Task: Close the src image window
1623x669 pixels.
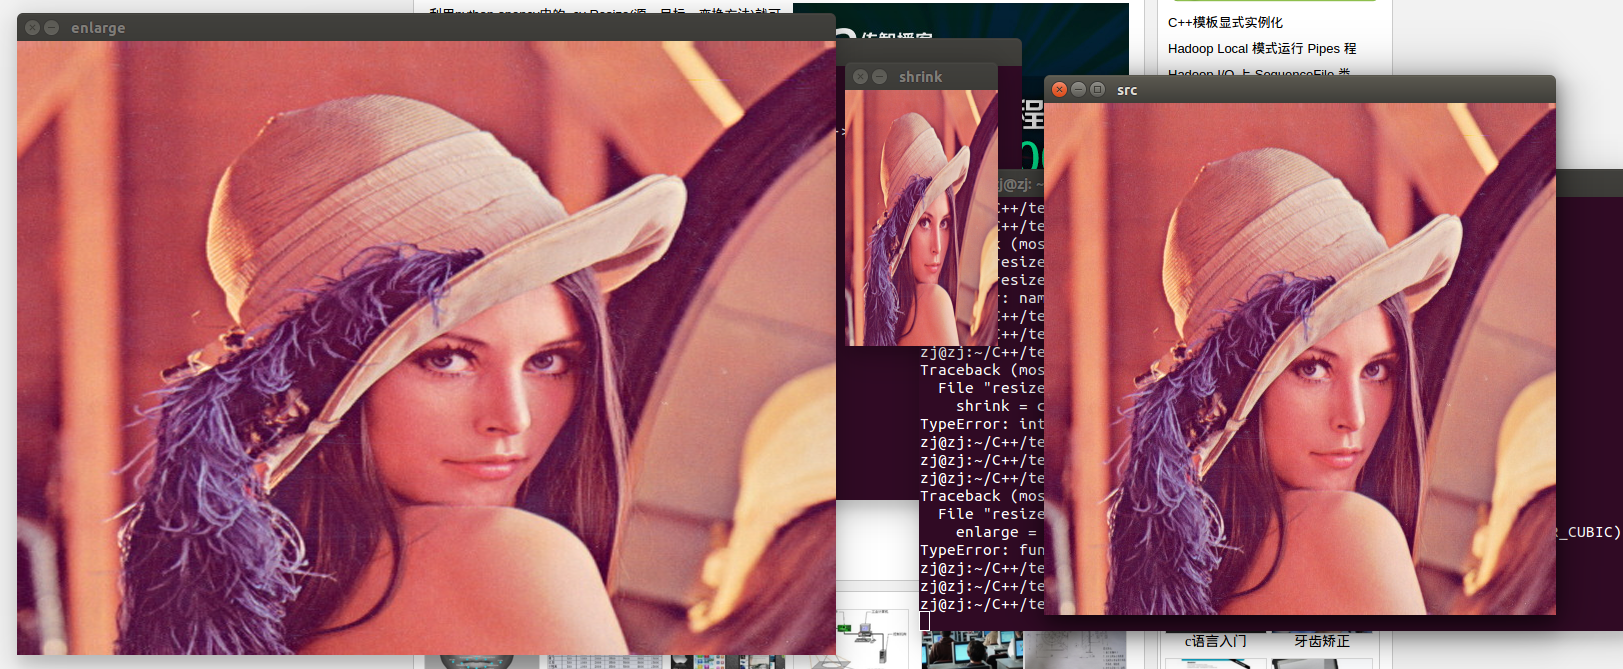Action: pos(1059,89)
